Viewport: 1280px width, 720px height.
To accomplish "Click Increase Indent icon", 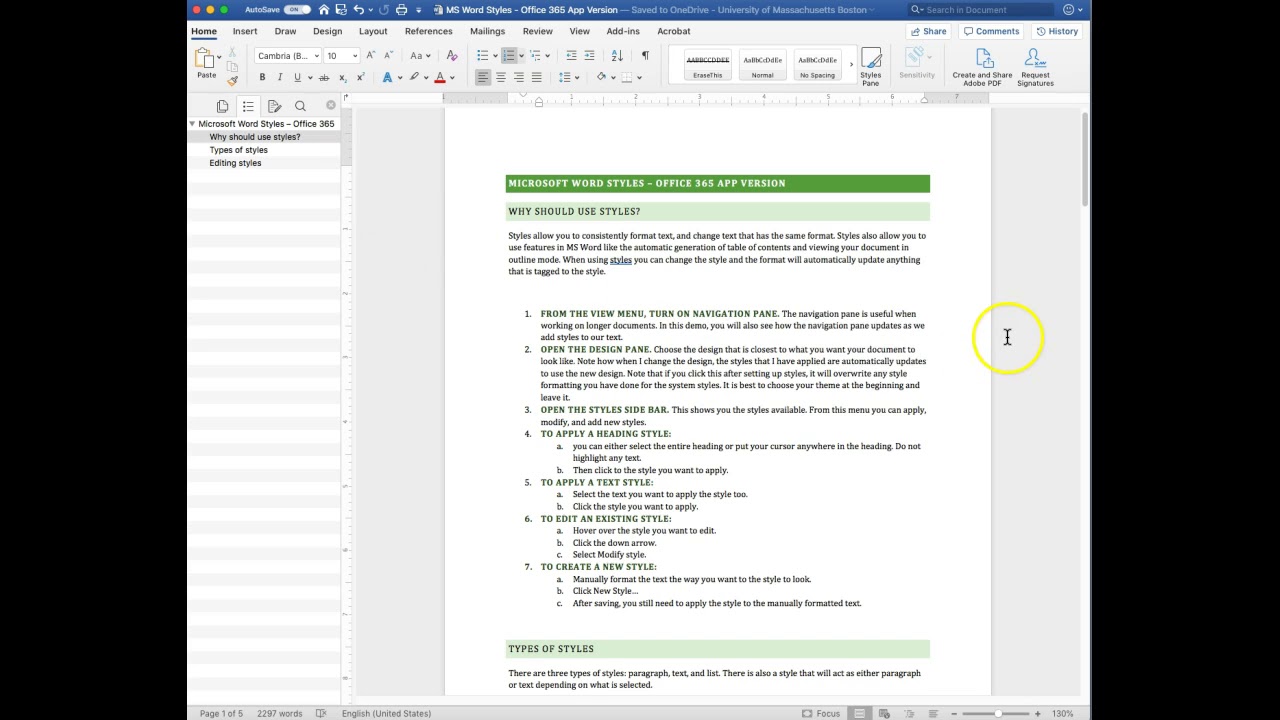I will (589, 56).
